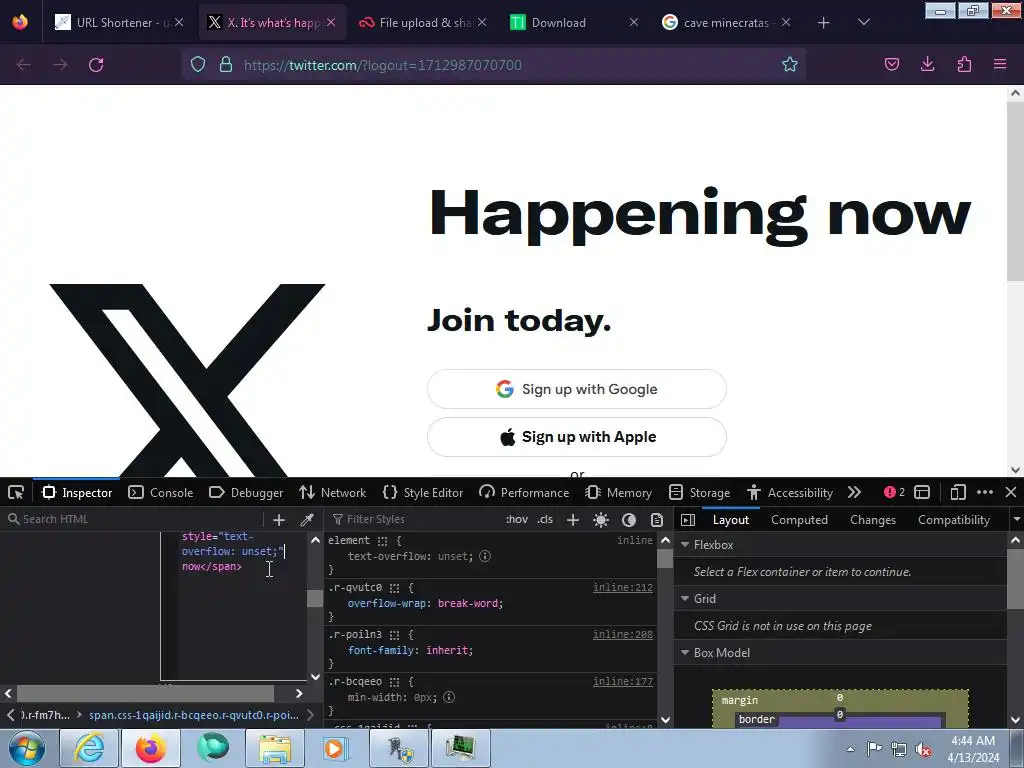Screen dimensions: 1024x768
Task: Toggle the .cls classes panel
Action: click(545, 519)
